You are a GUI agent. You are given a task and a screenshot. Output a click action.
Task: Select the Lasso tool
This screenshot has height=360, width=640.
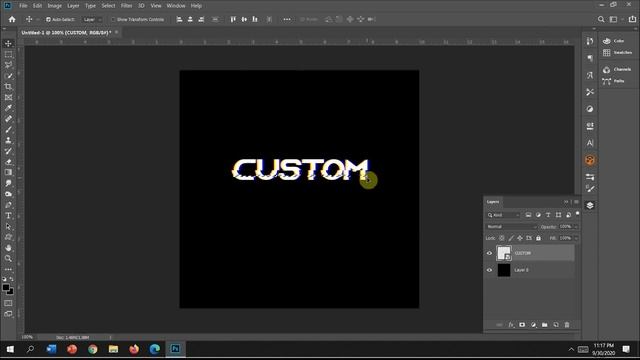click(x=8, y=65)
